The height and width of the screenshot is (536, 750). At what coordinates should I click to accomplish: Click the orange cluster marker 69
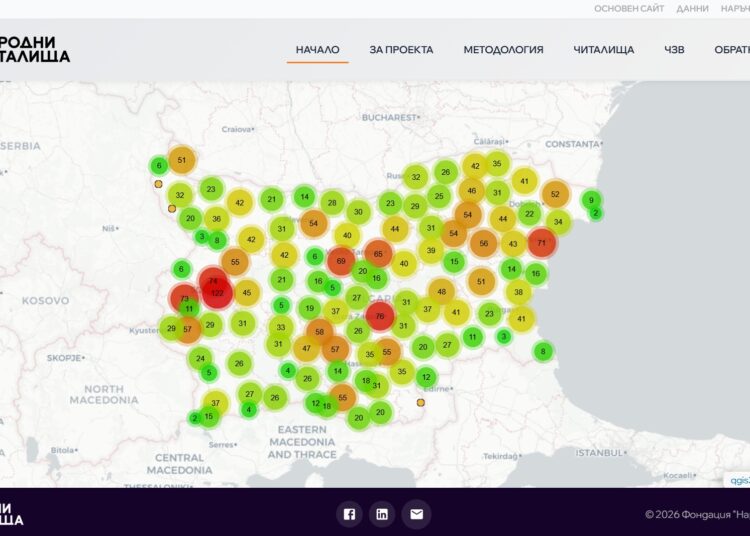[x=341, y=261]
